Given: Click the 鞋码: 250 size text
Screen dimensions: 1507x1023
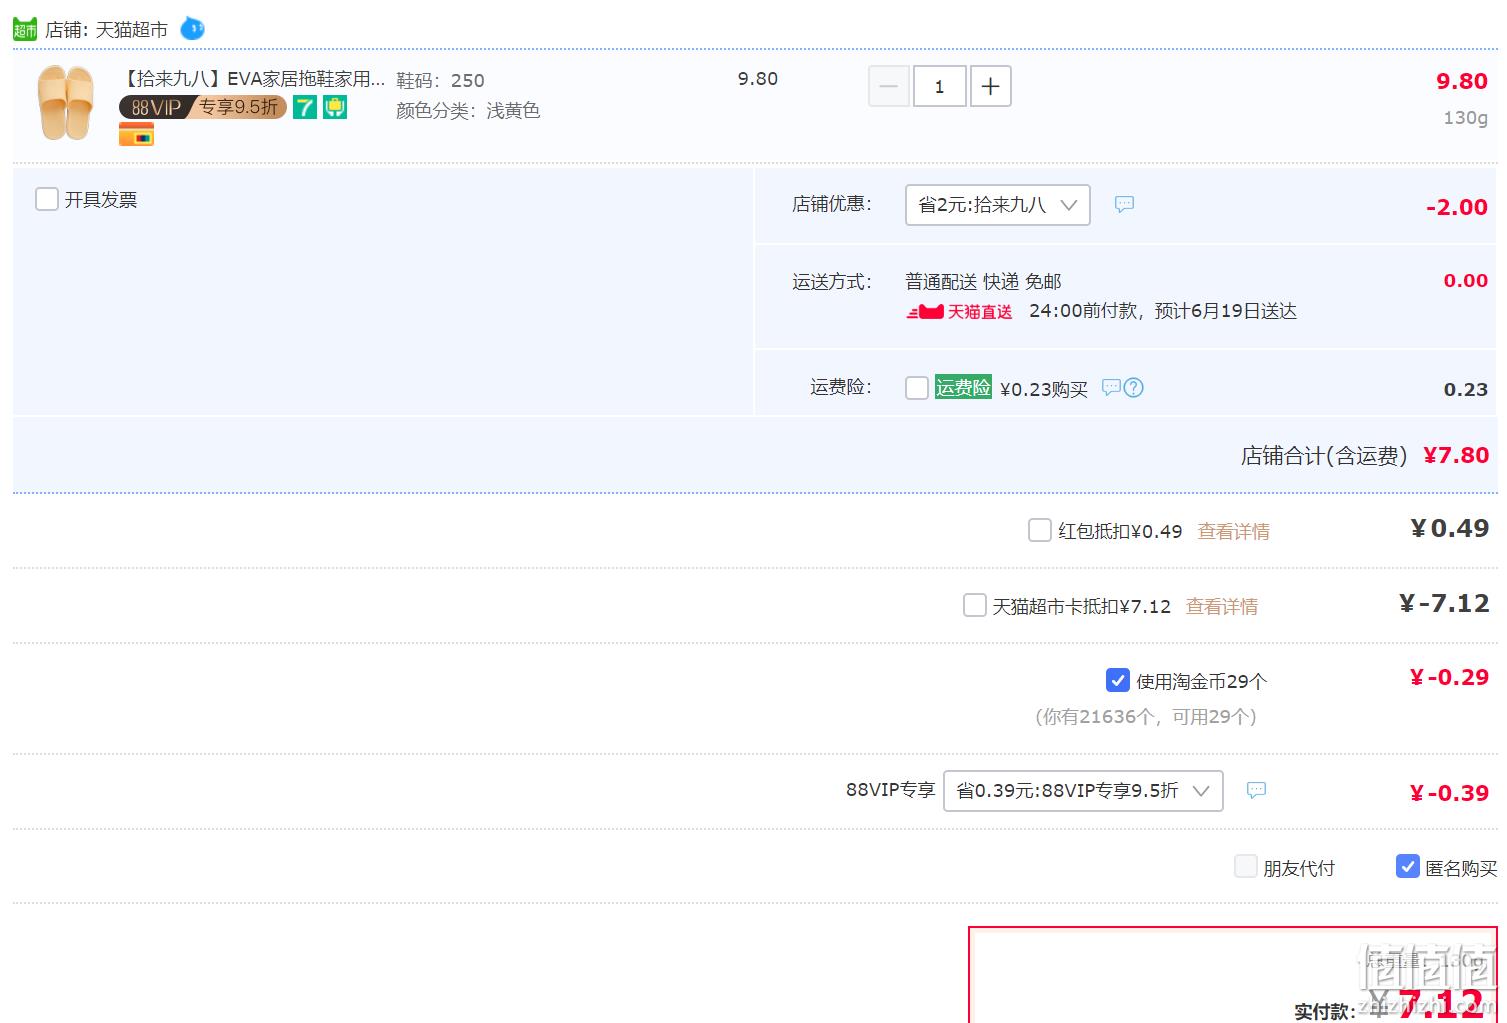Looking at the screenshot, I should [440, 80].
